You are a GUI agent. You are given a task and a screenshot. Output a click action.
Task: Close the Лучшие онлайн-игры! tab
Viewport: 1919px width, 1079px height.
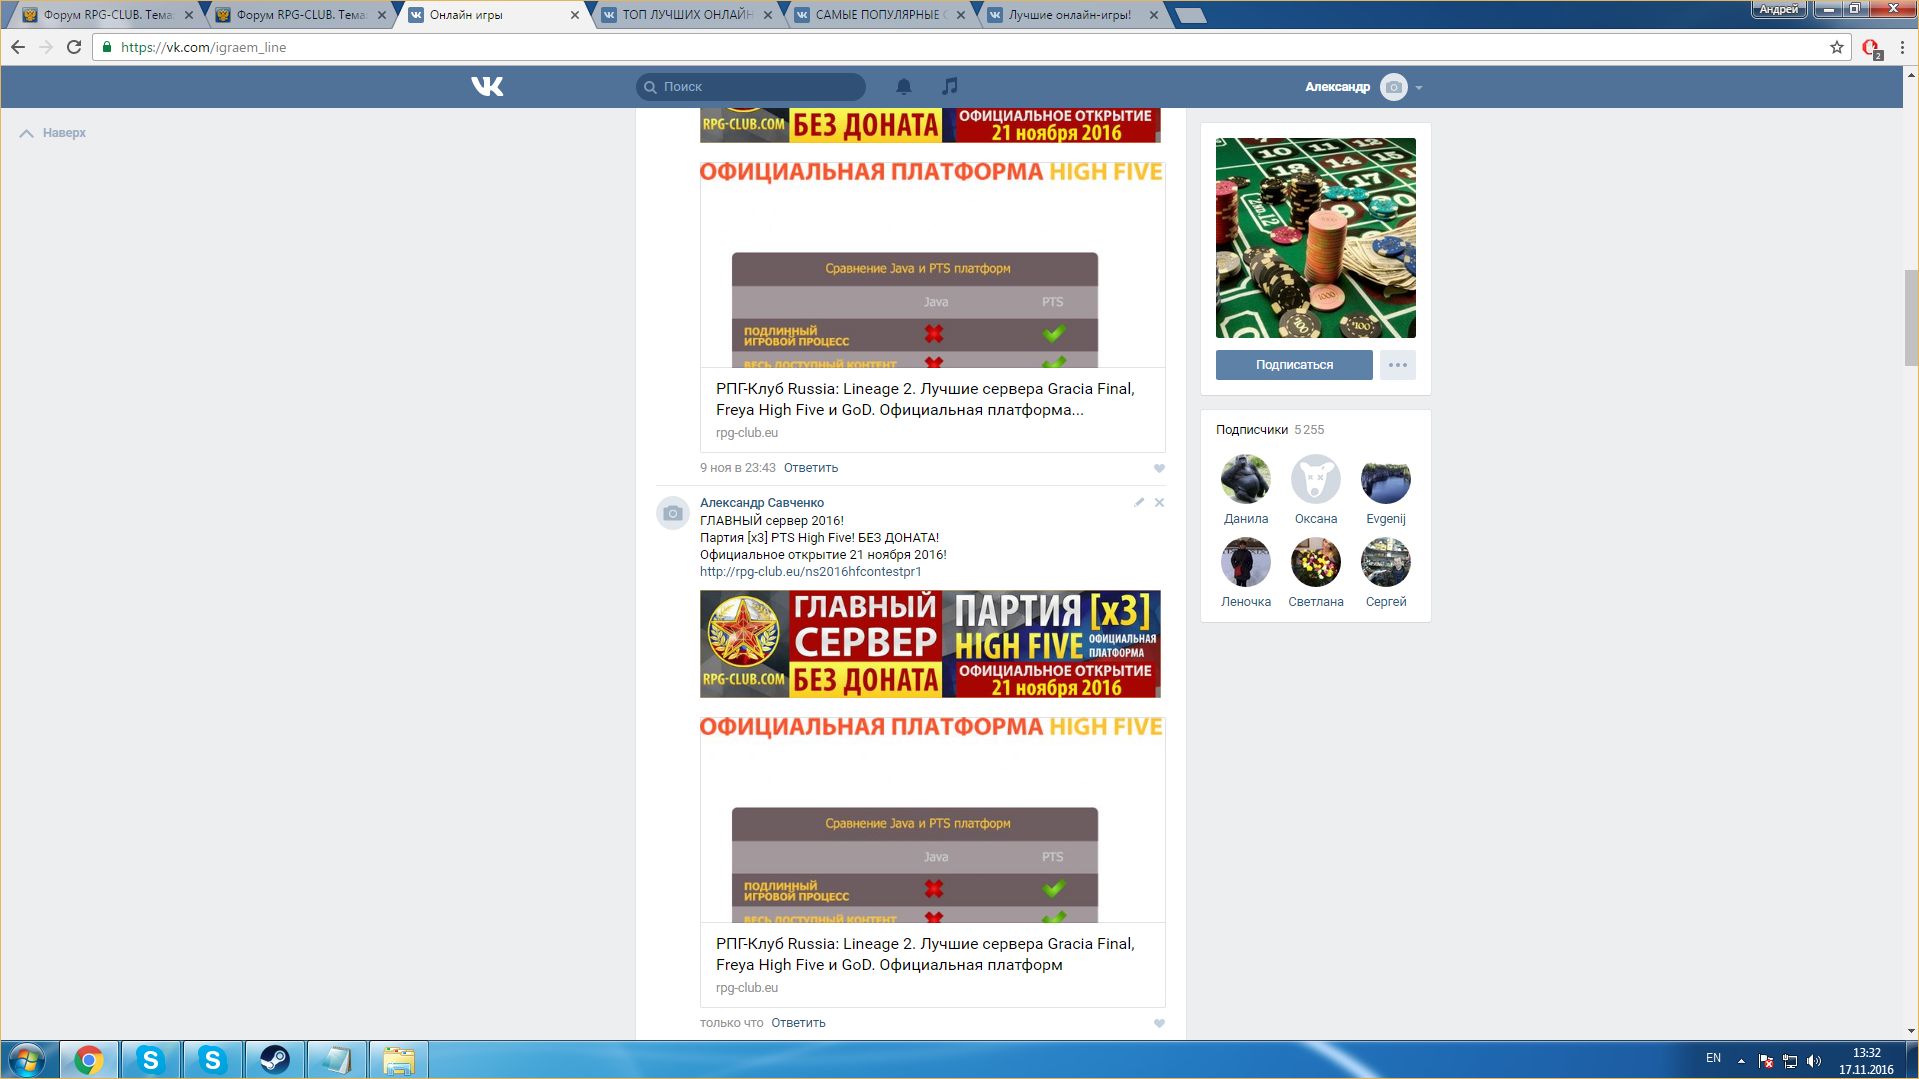click(1154, 15)
